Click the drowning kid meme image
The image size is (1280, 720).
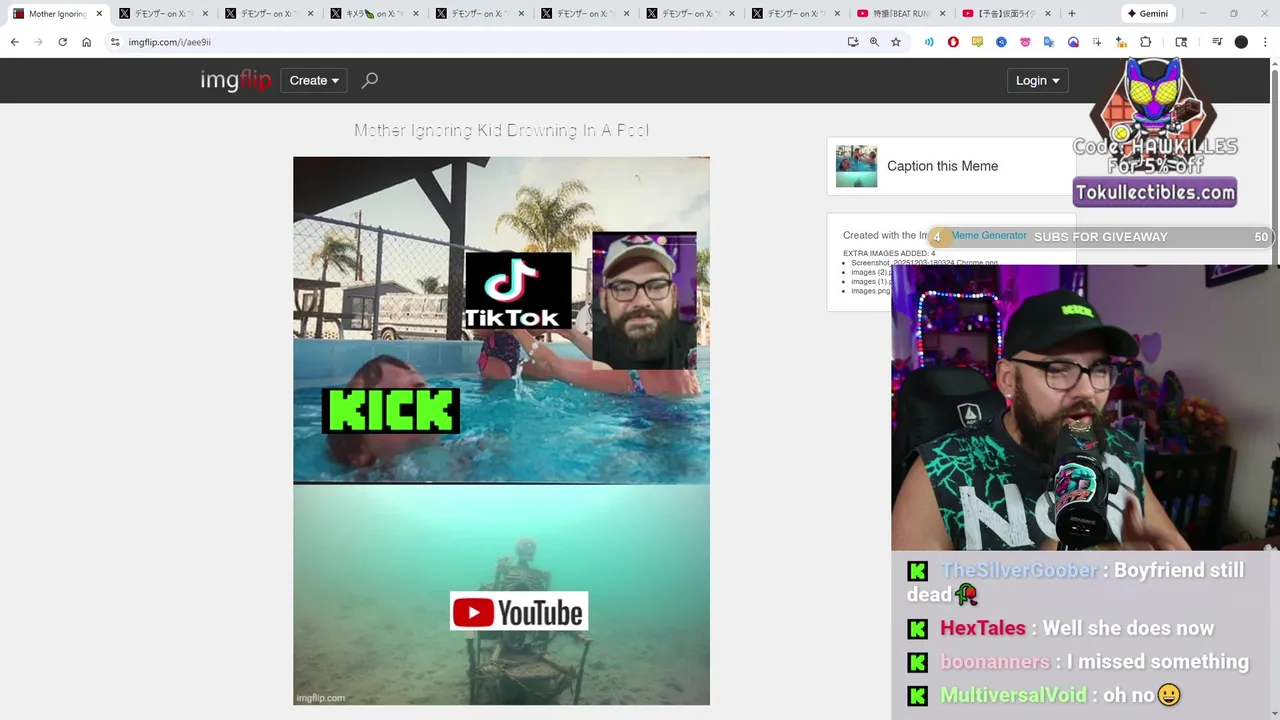501,431
